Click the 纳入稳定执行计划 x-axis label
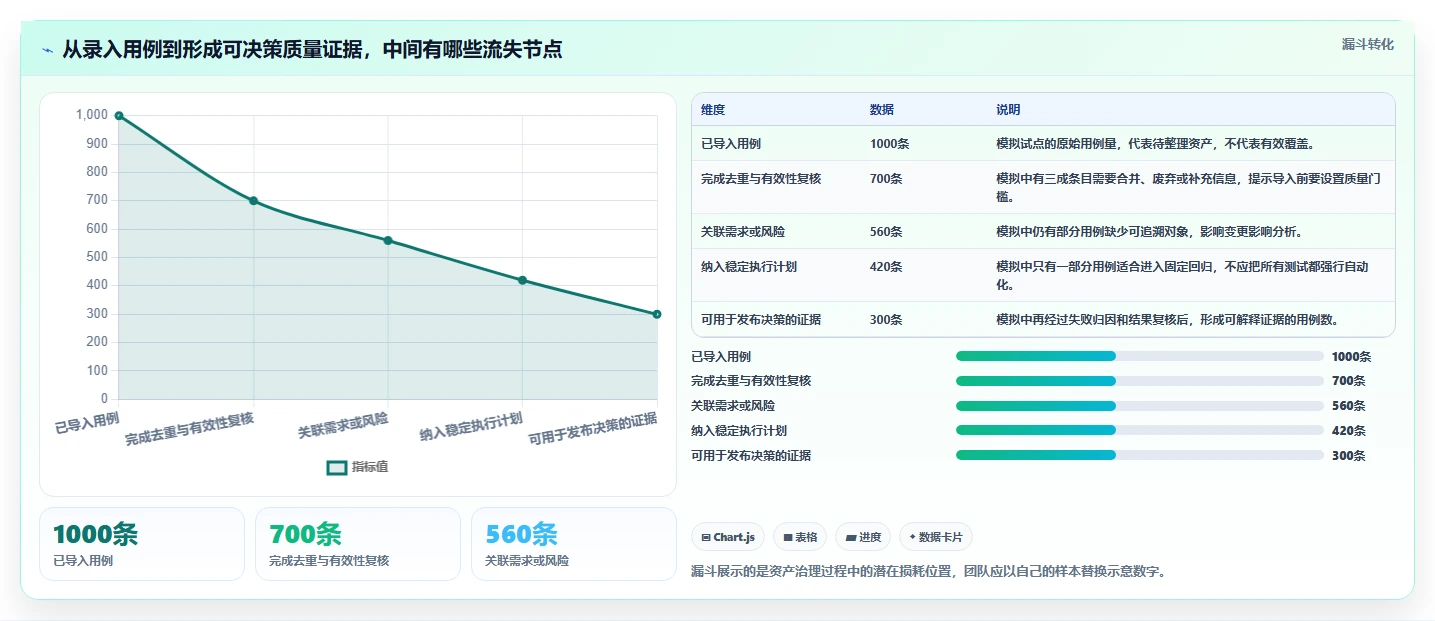Image resolution: width=1435 pixels, height=621 pixels. [x=472, y=426]
